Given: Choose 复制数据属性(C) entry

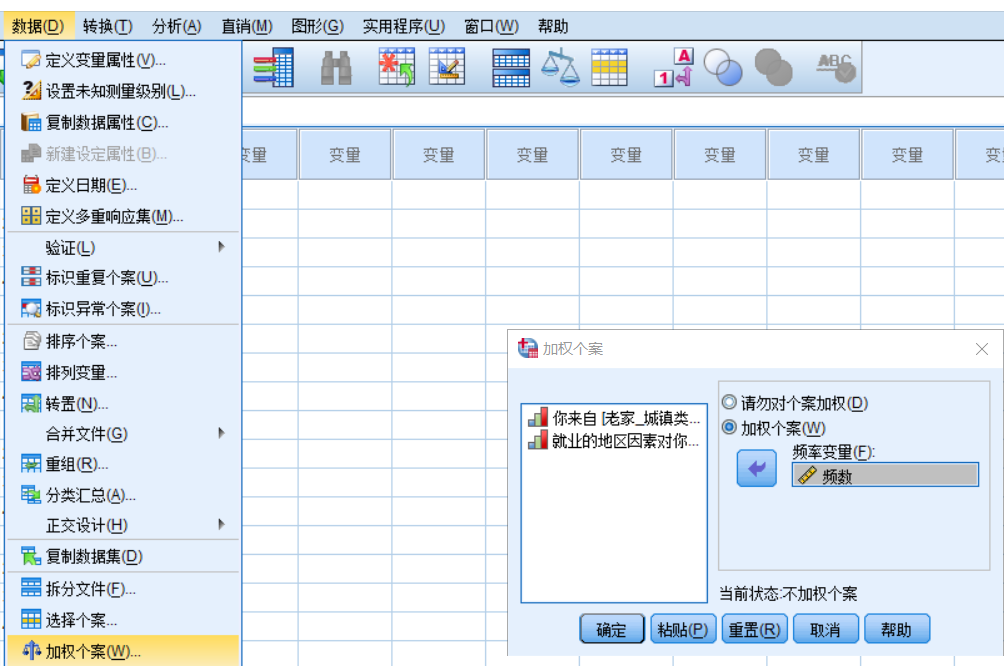Looking at the screenshot, I should (x=123, y=122).
